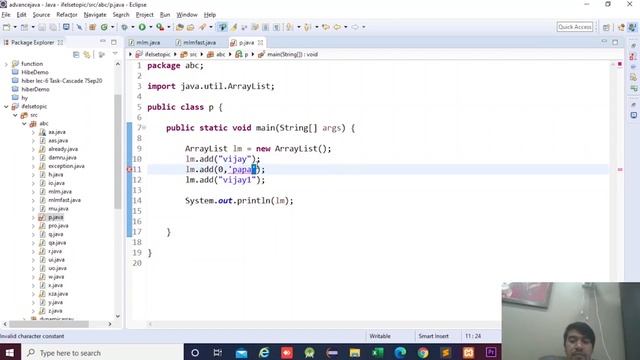Click the Save disk toolbar icon
Screen dimensions: 640x360
42,27
